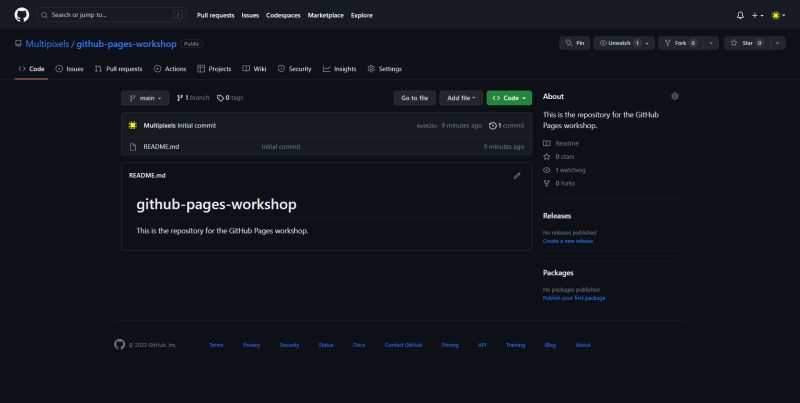View the 0 stars link
The image size is (800, 403).
tap(559, 157)
